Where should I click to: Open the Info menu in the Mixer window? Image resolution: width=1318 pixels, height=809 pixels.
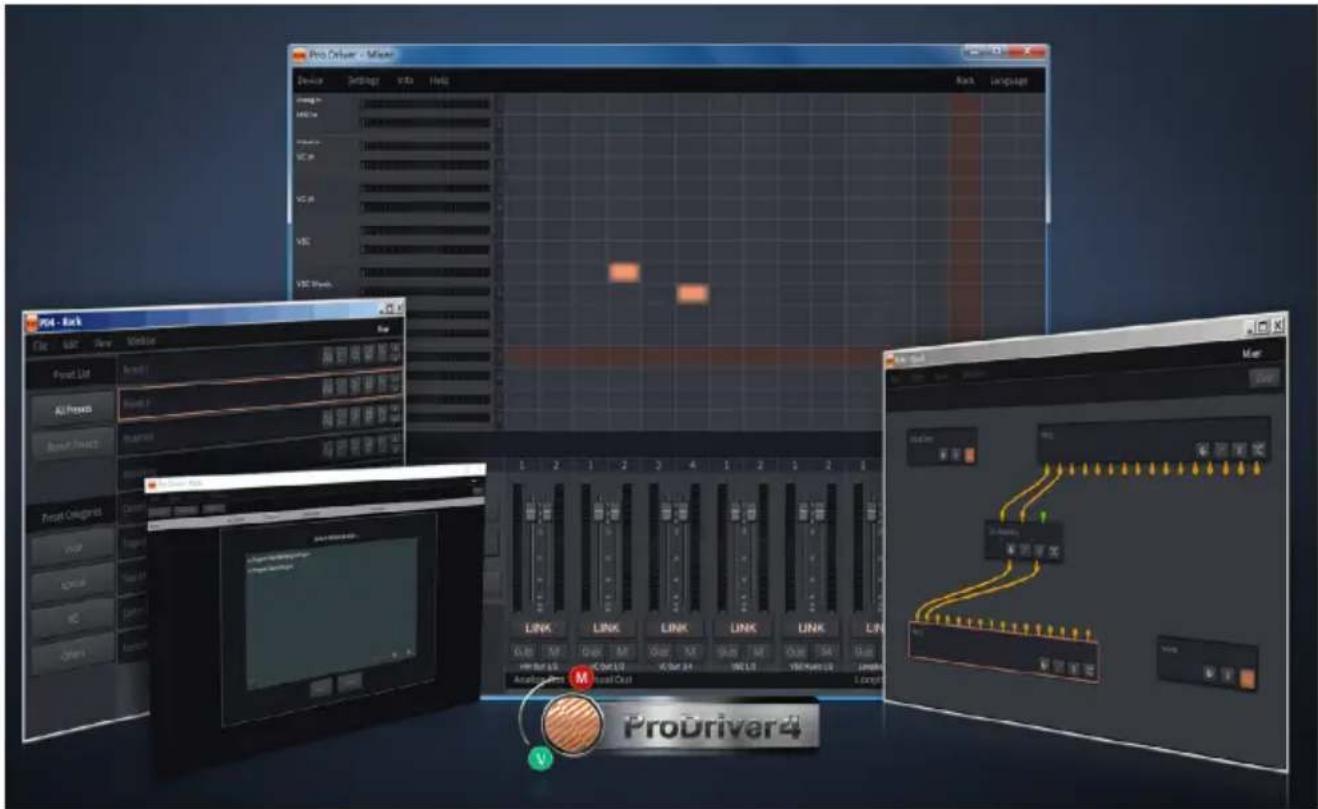pos(406,80)
